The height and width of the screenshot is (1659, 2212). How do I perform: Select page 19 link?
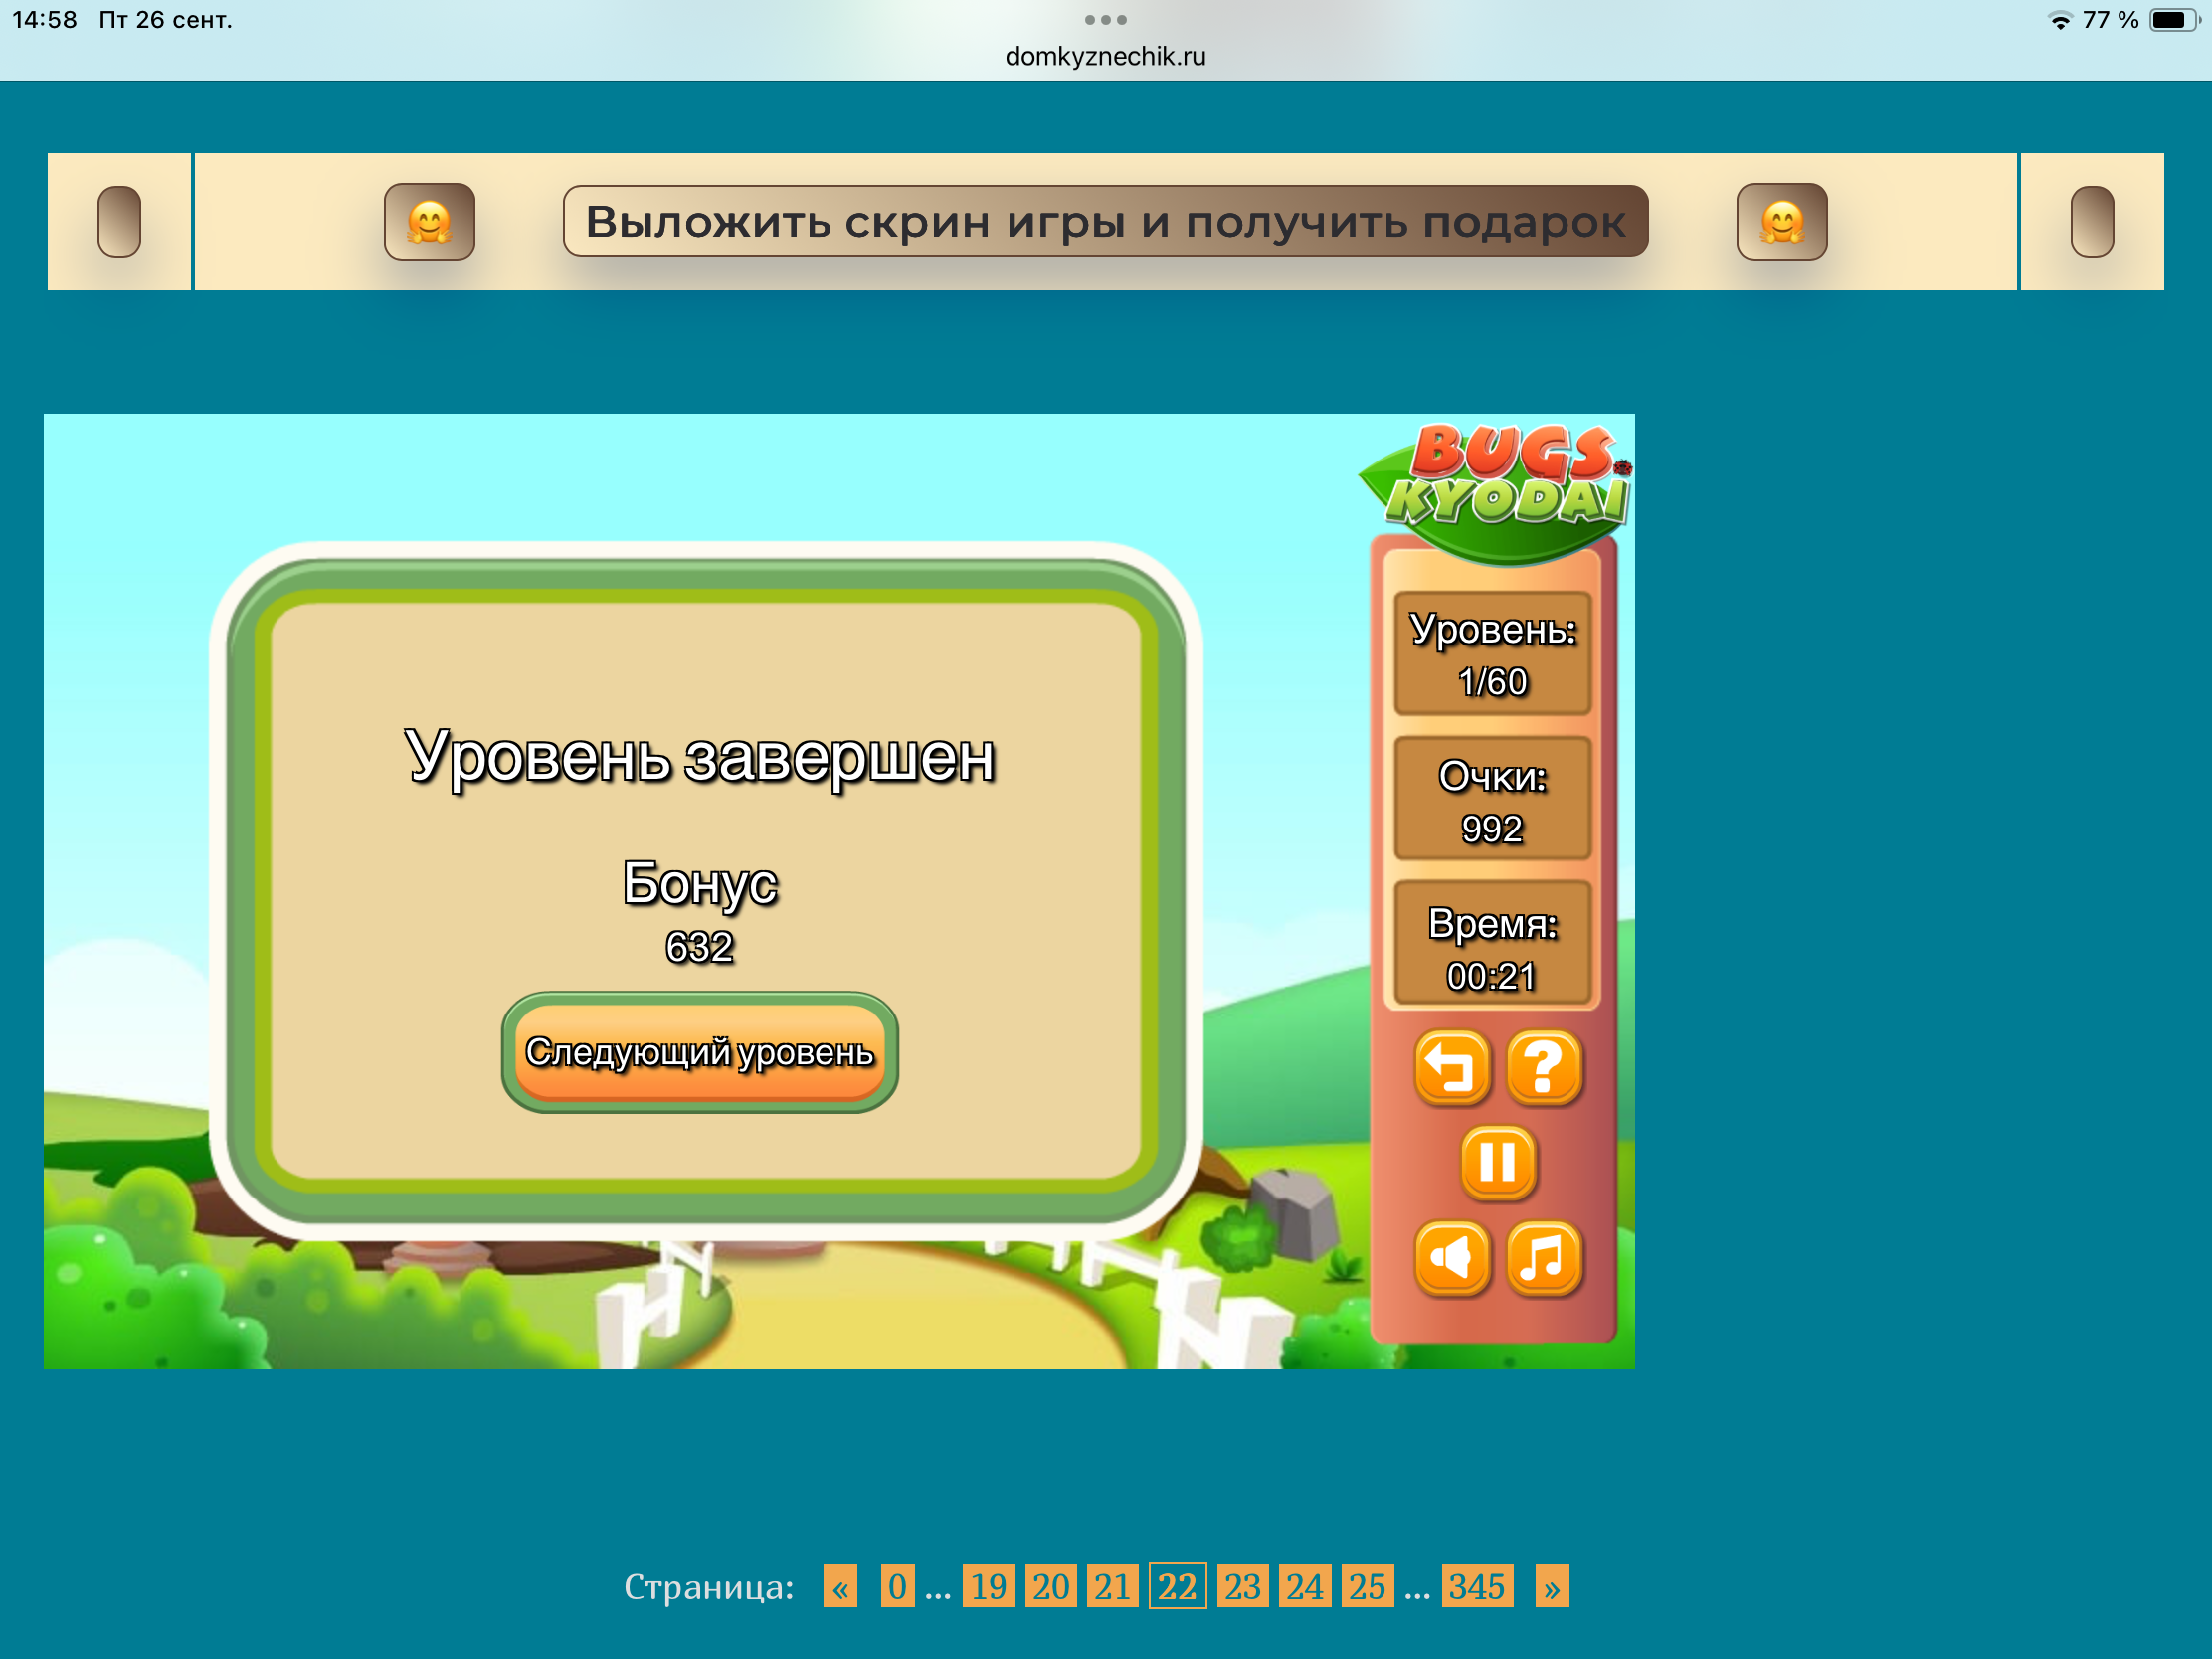tap(988, 1586)
